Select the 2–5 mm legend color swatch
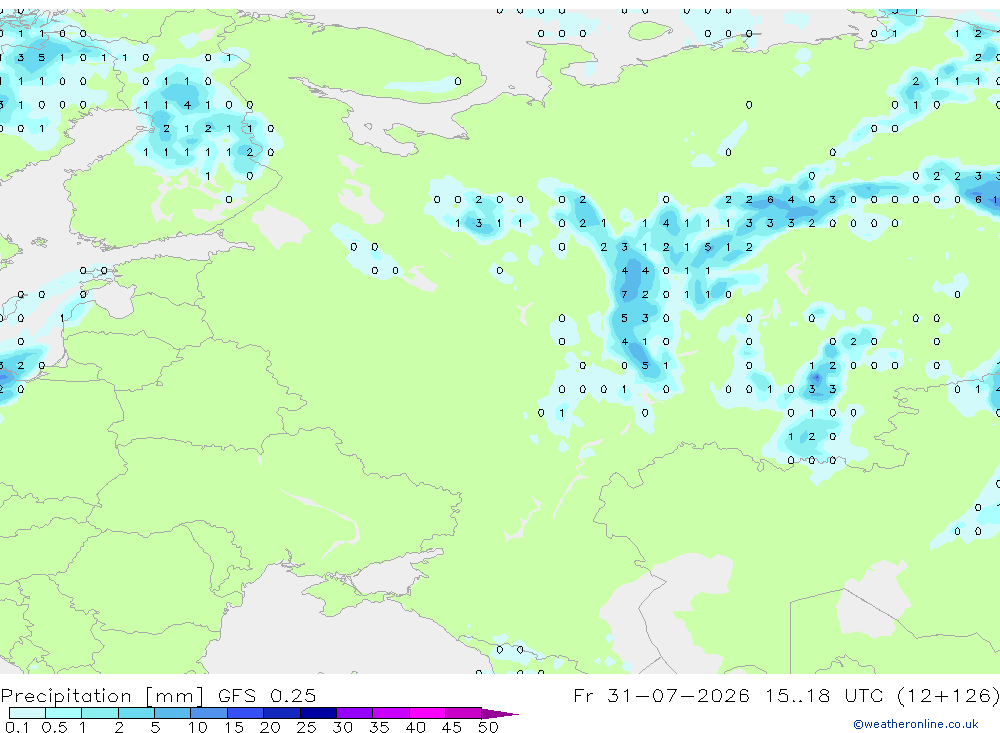Screen dimensions: 1000x733 [x=136, y=713]
